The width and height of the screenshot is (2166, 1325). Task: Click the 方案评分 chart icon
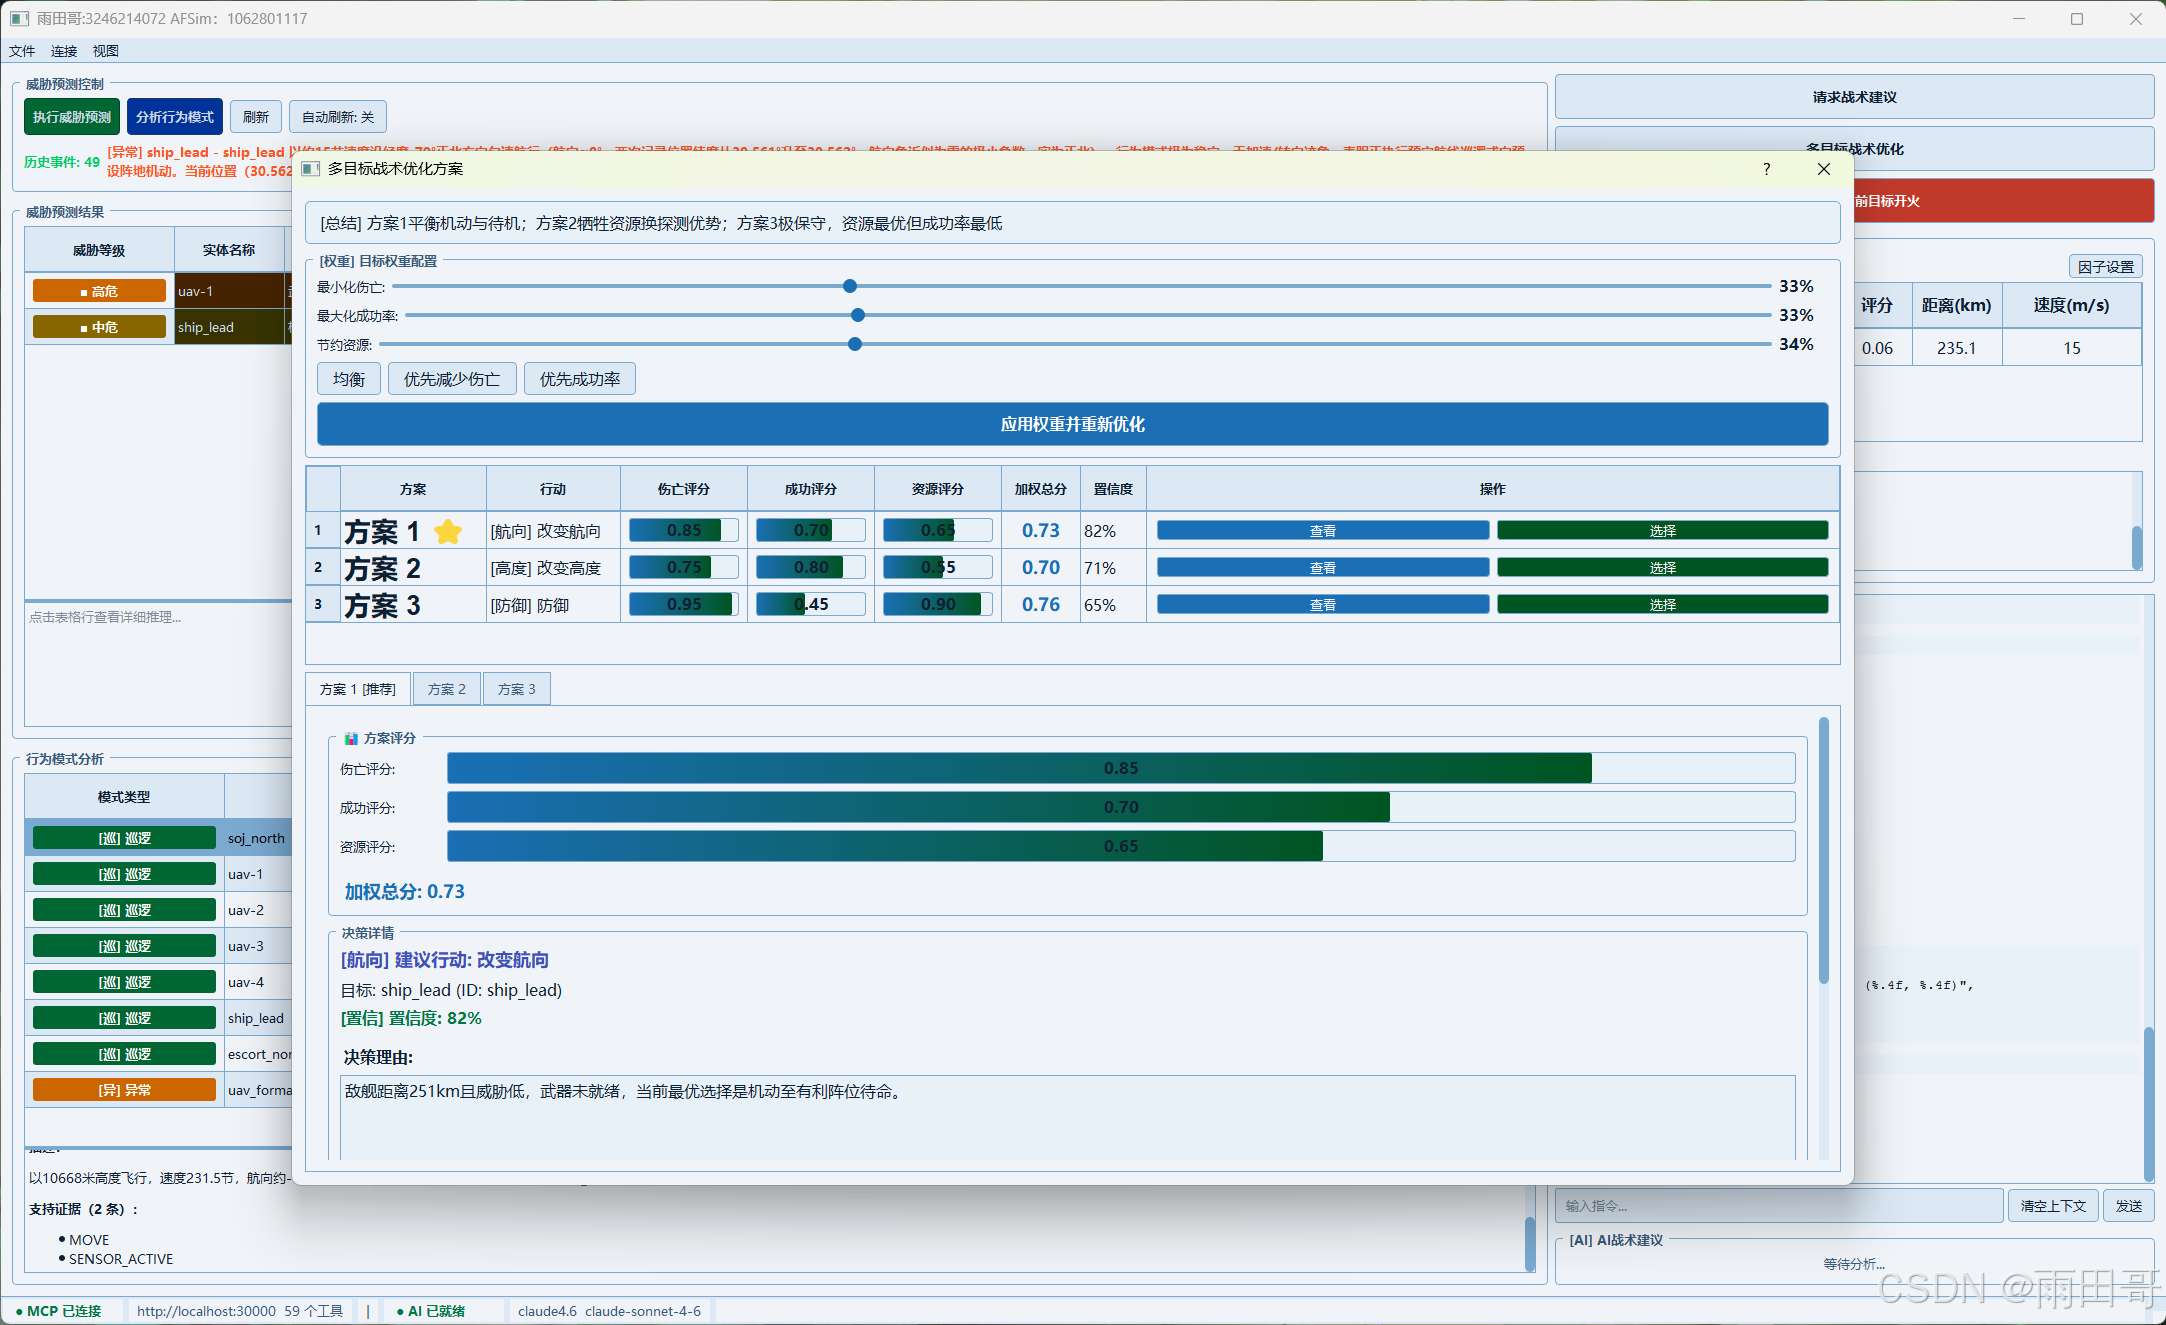(x=351, y=738)
